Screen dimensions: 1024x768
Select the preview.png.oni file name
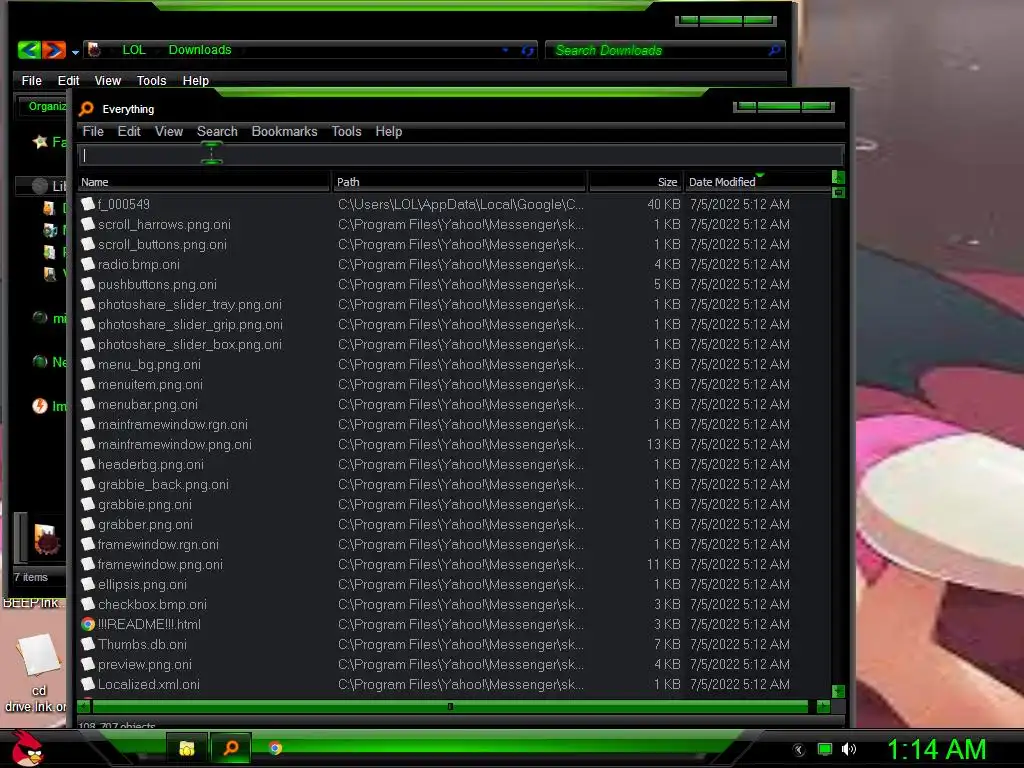point(144,664)
